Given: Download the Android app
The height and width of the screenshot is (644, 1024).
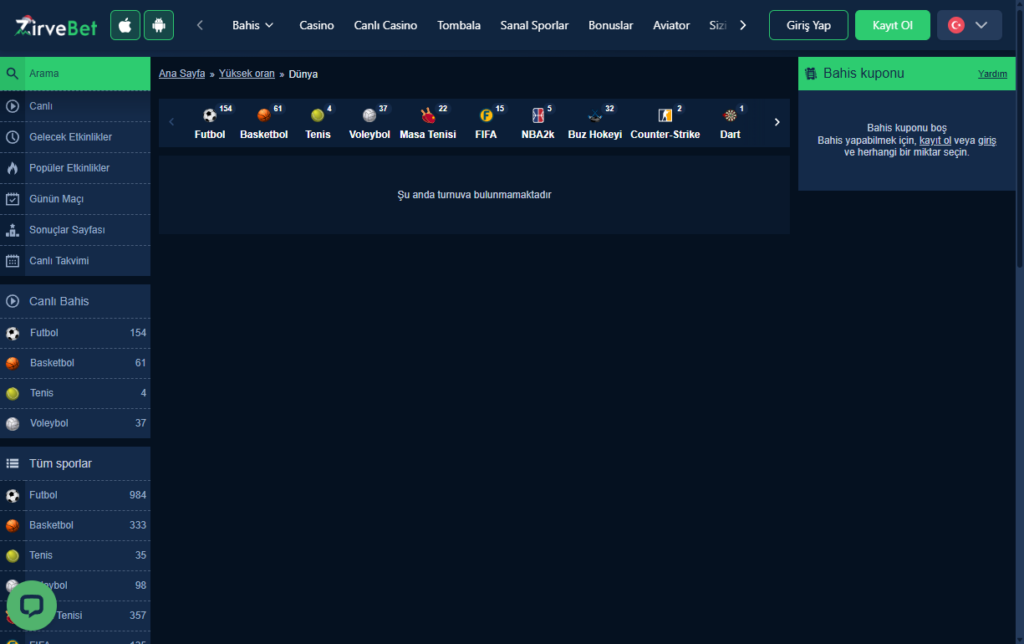Looking at the screenshot, I should tap(159, 25).
